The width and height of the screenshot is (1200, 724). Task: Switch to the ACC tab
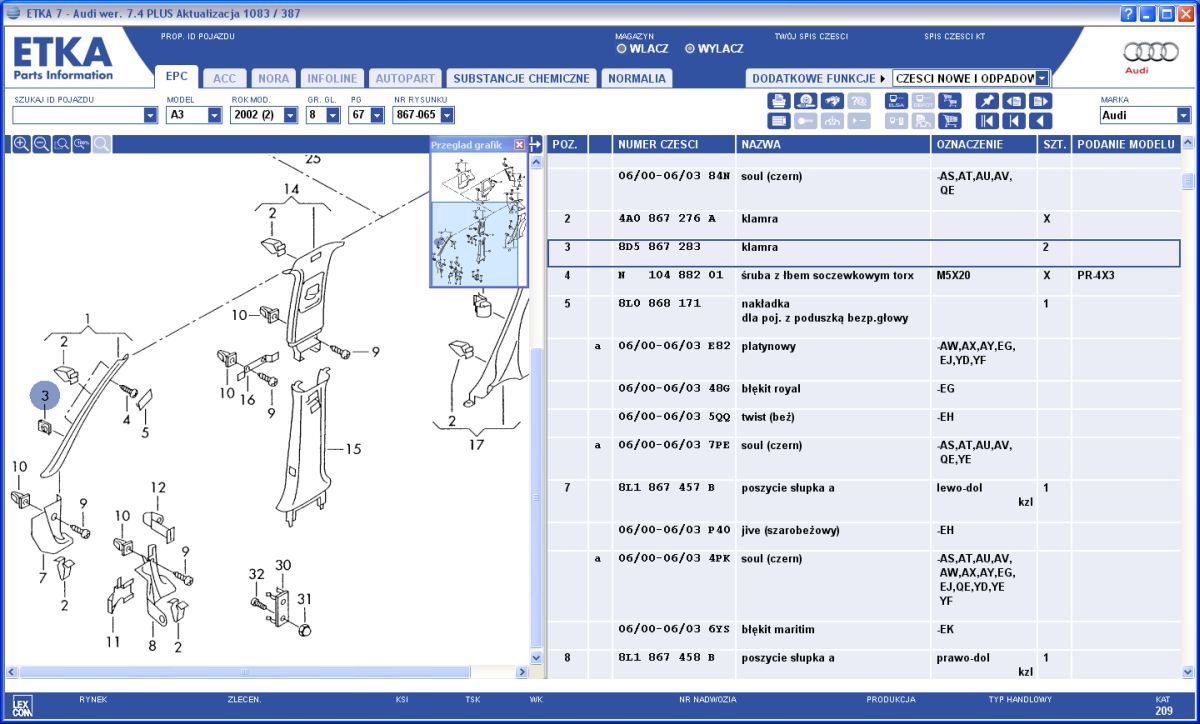(225, 78)
